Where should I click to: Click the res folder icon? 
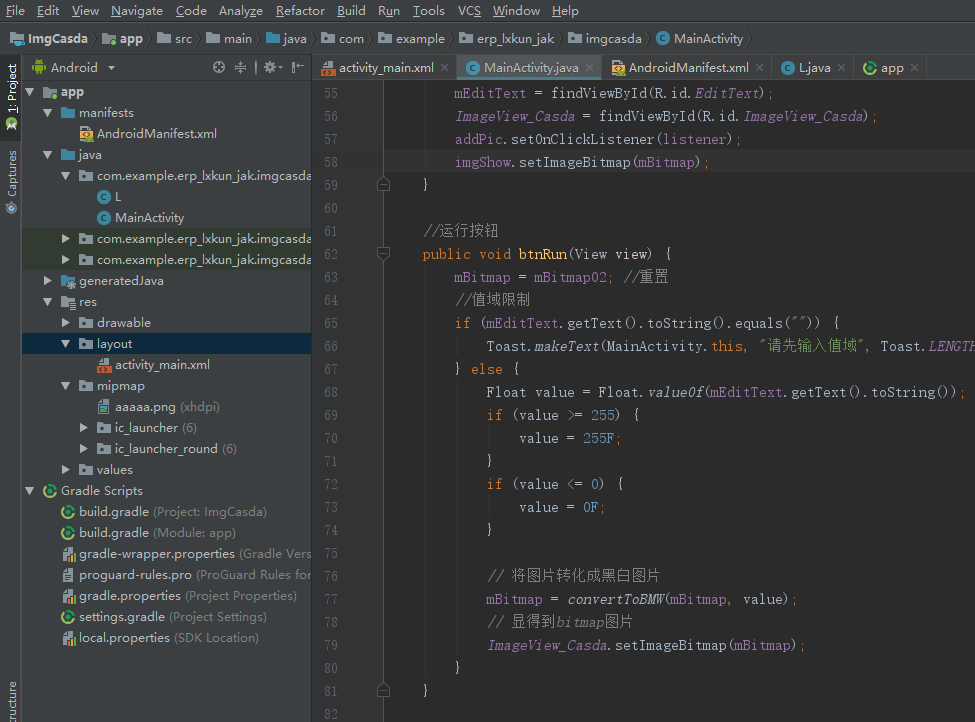68,302
